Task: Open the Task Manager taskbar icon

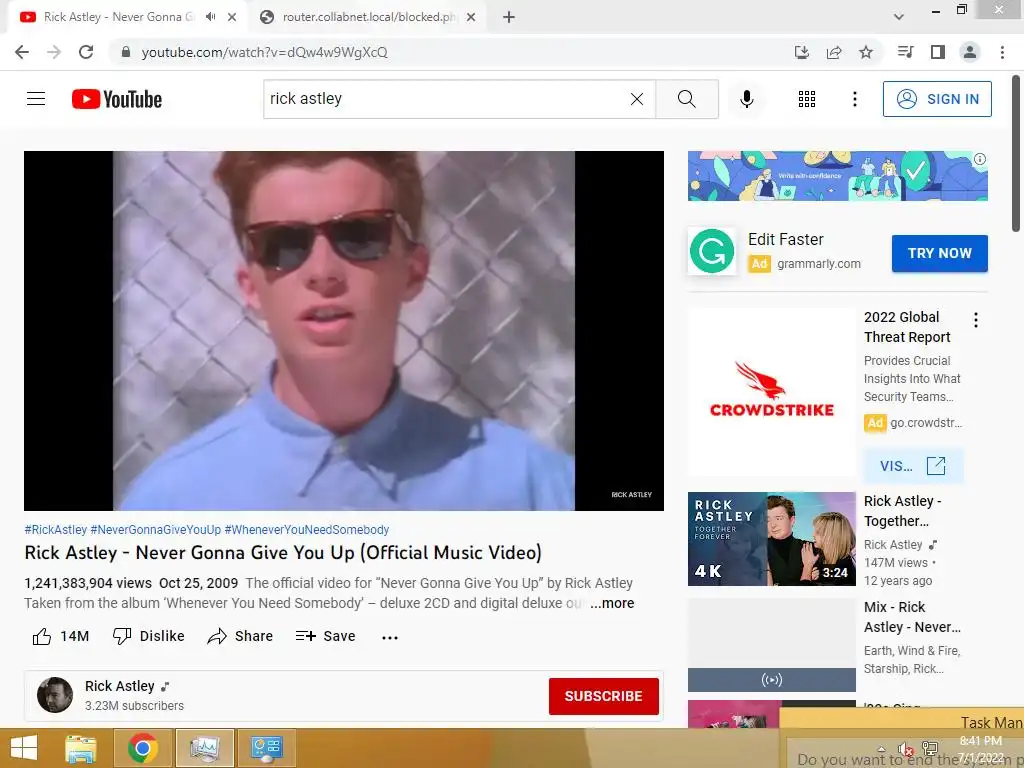Action: click(x=205, y=748)
